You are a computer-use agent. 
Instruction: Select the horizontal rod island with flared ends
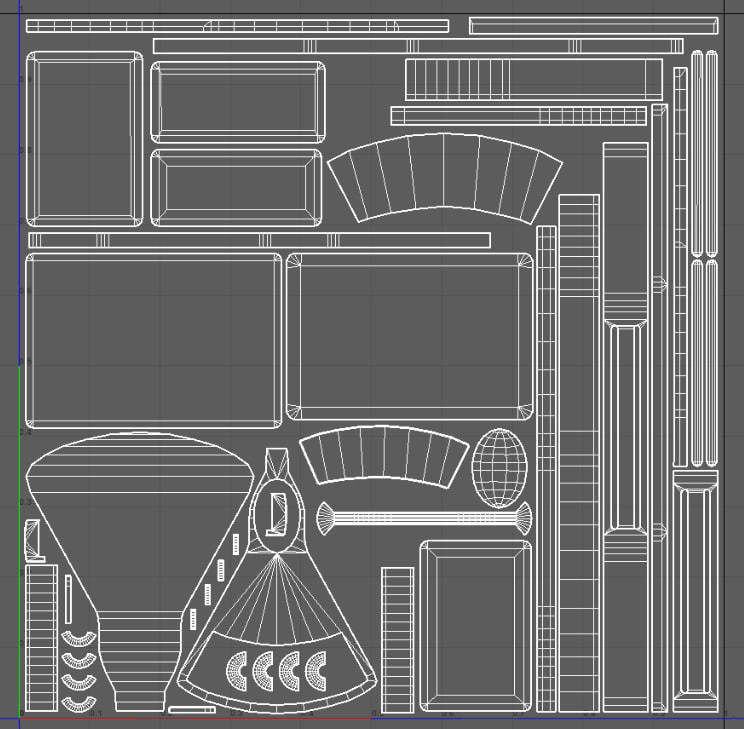[424, 518]
